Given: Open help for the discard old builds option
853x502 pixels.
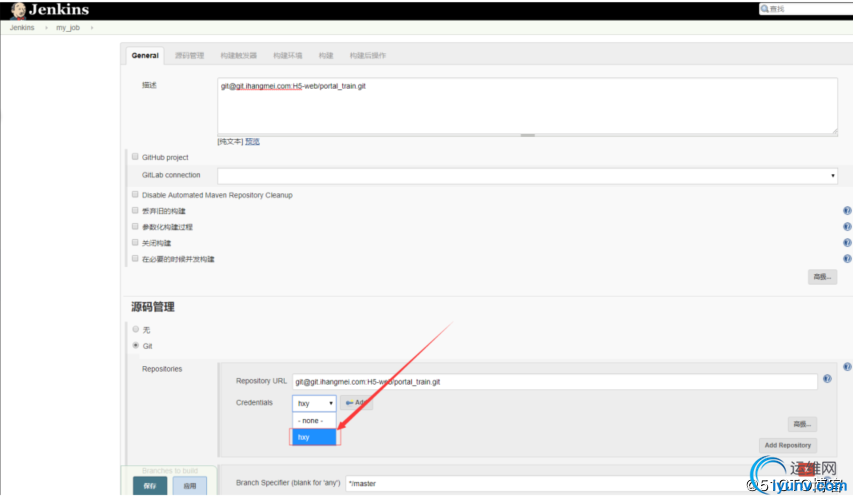Looking at the screenshot, I should click(847, 211).
